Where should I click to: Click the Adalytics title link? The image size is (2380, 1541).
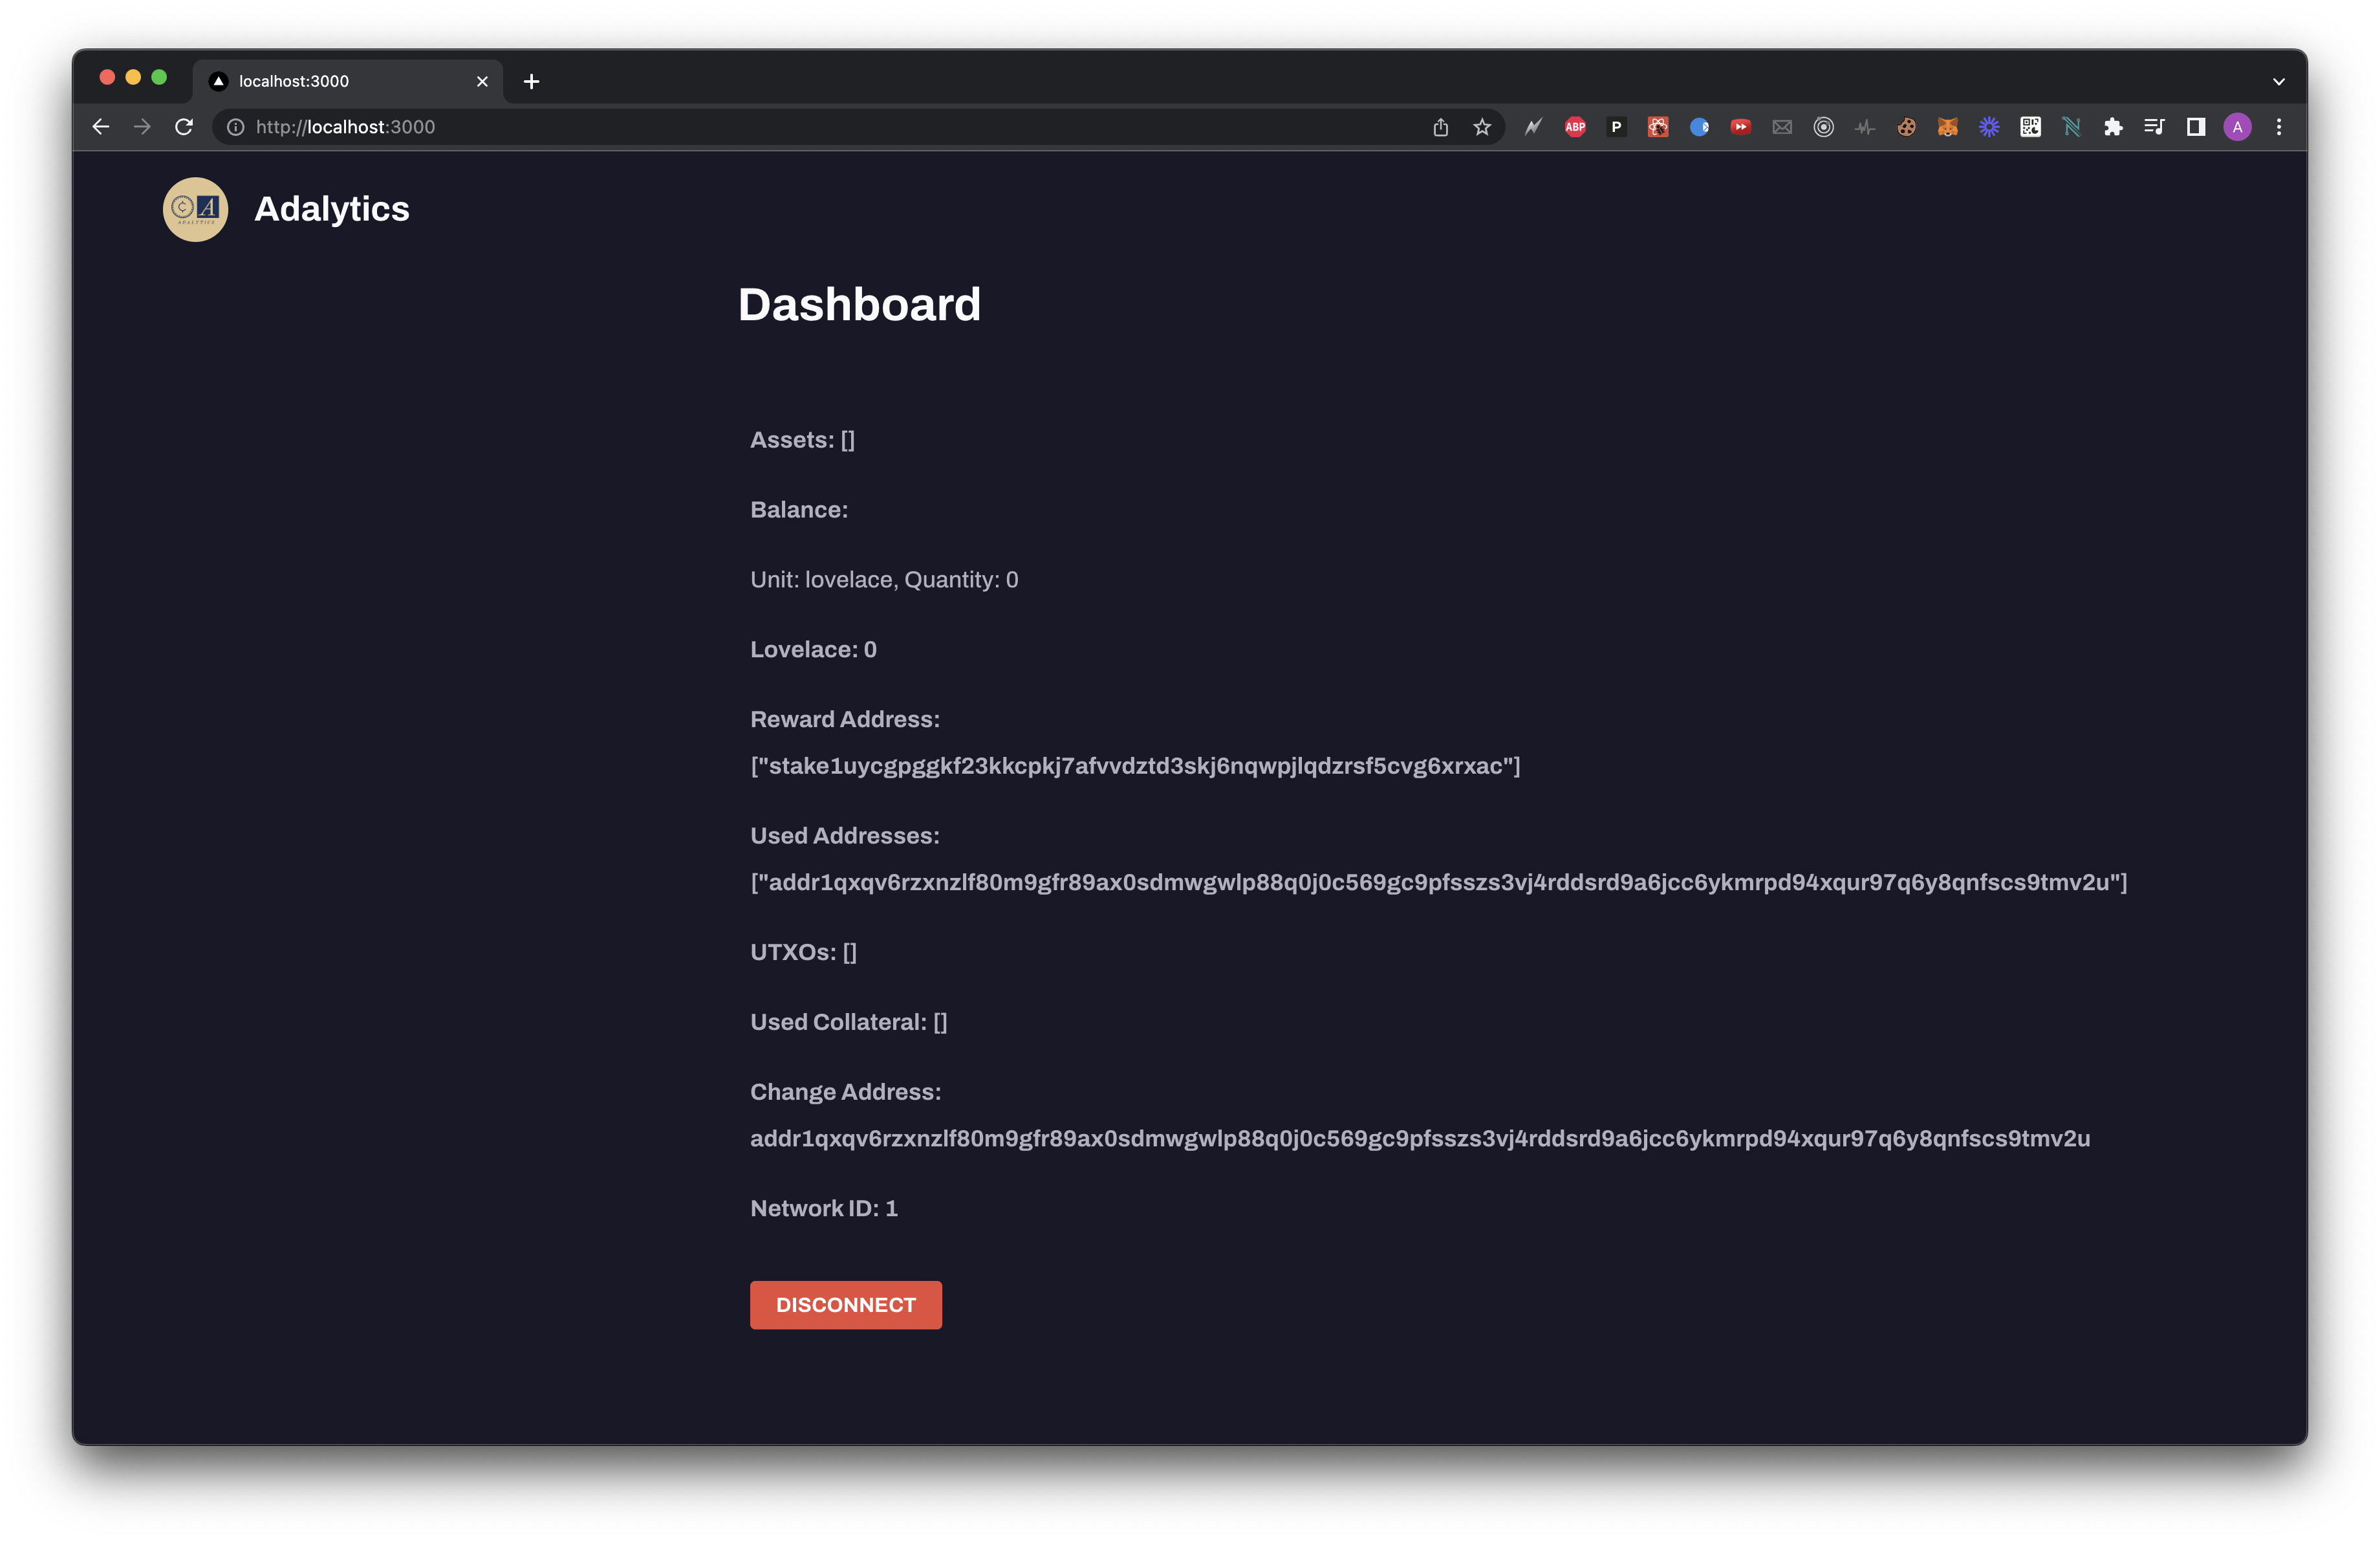coord(331,209)
